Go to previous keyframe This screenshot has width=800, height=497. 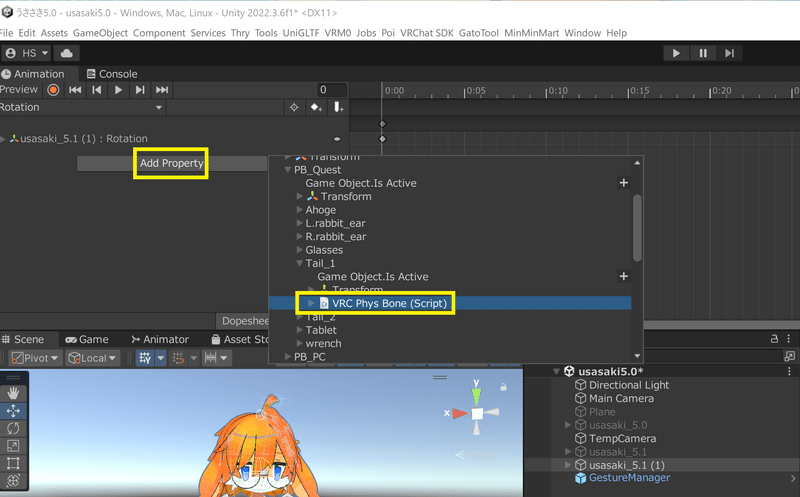tap(96, 90)
